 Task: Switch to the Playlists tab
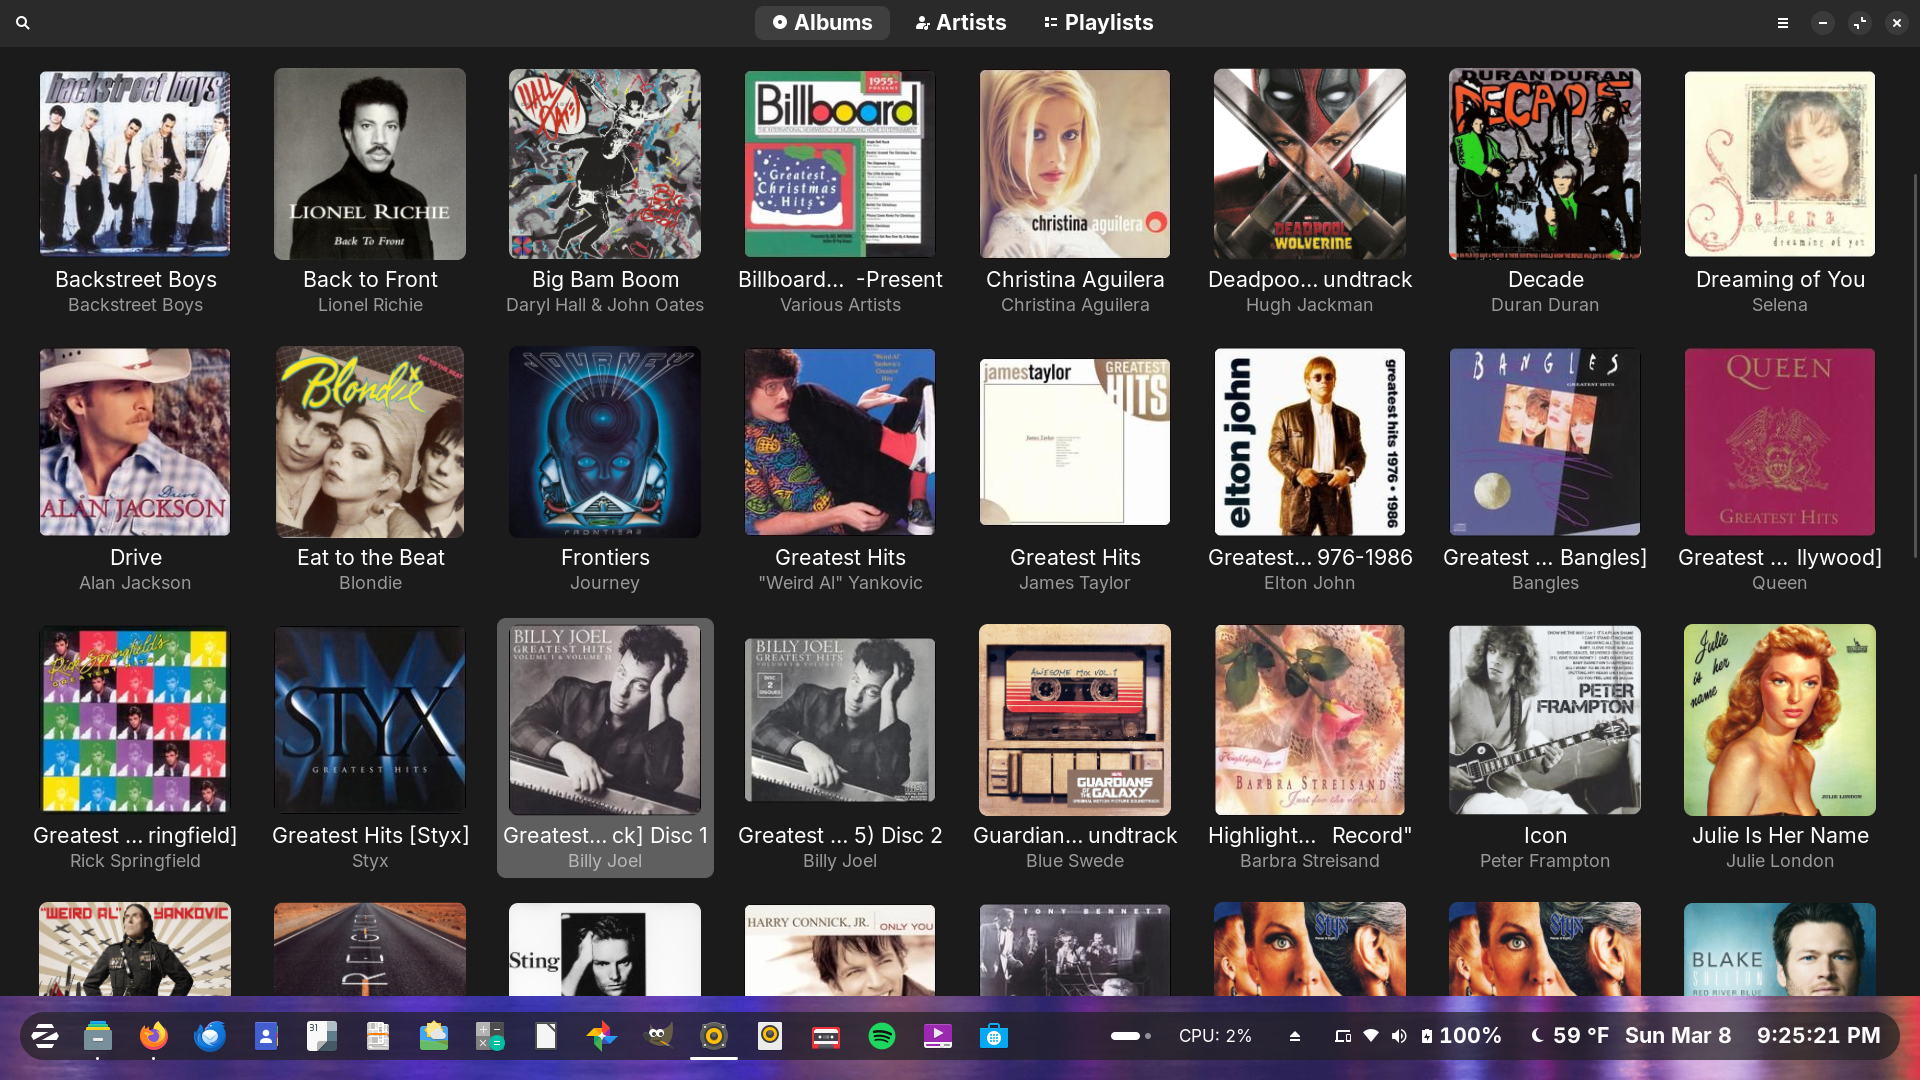pyautogui.click(x=1098, y=22)
